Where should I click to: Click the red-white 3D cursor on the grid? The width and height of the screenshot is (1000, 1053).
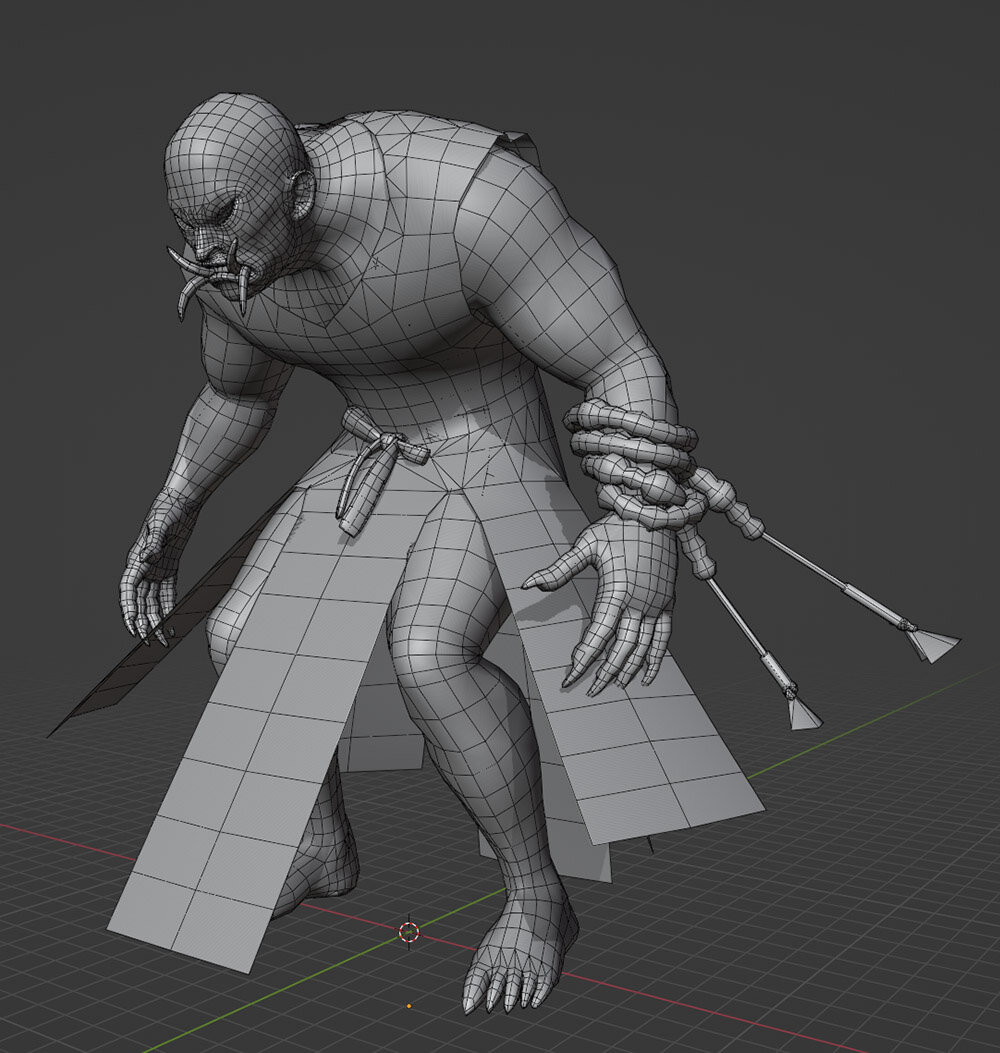click(x=409, y=932)
